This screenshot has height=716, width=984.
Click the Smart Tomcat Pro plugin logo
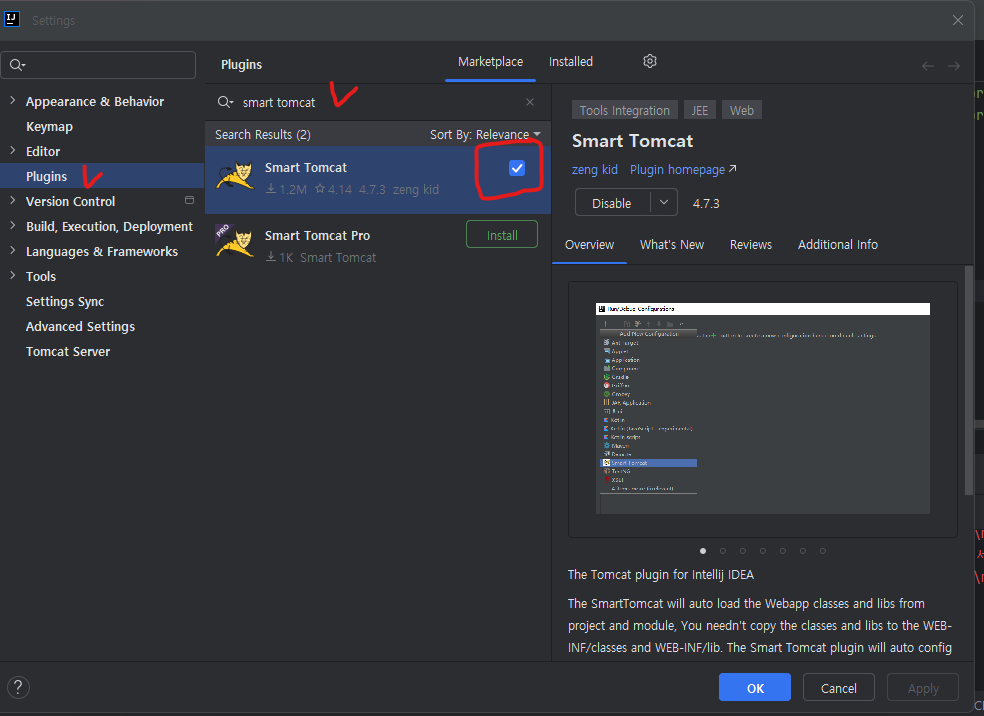(234, 242)
